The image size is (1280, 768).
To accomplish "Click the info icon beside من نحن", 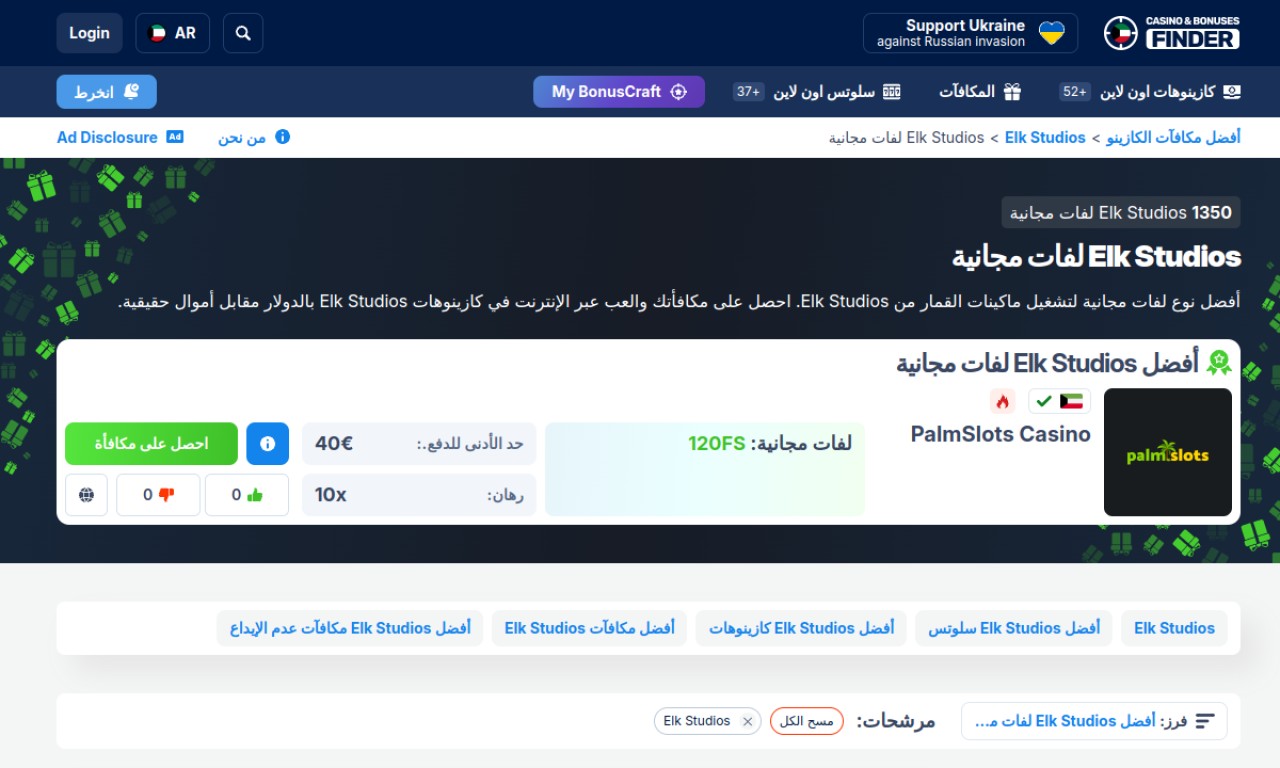I will (282, 137).
